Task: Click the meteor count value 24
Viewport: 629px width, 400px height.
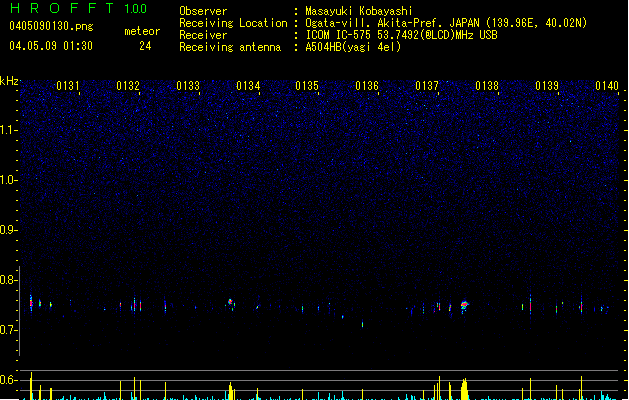Action: [x=145, y=46]
